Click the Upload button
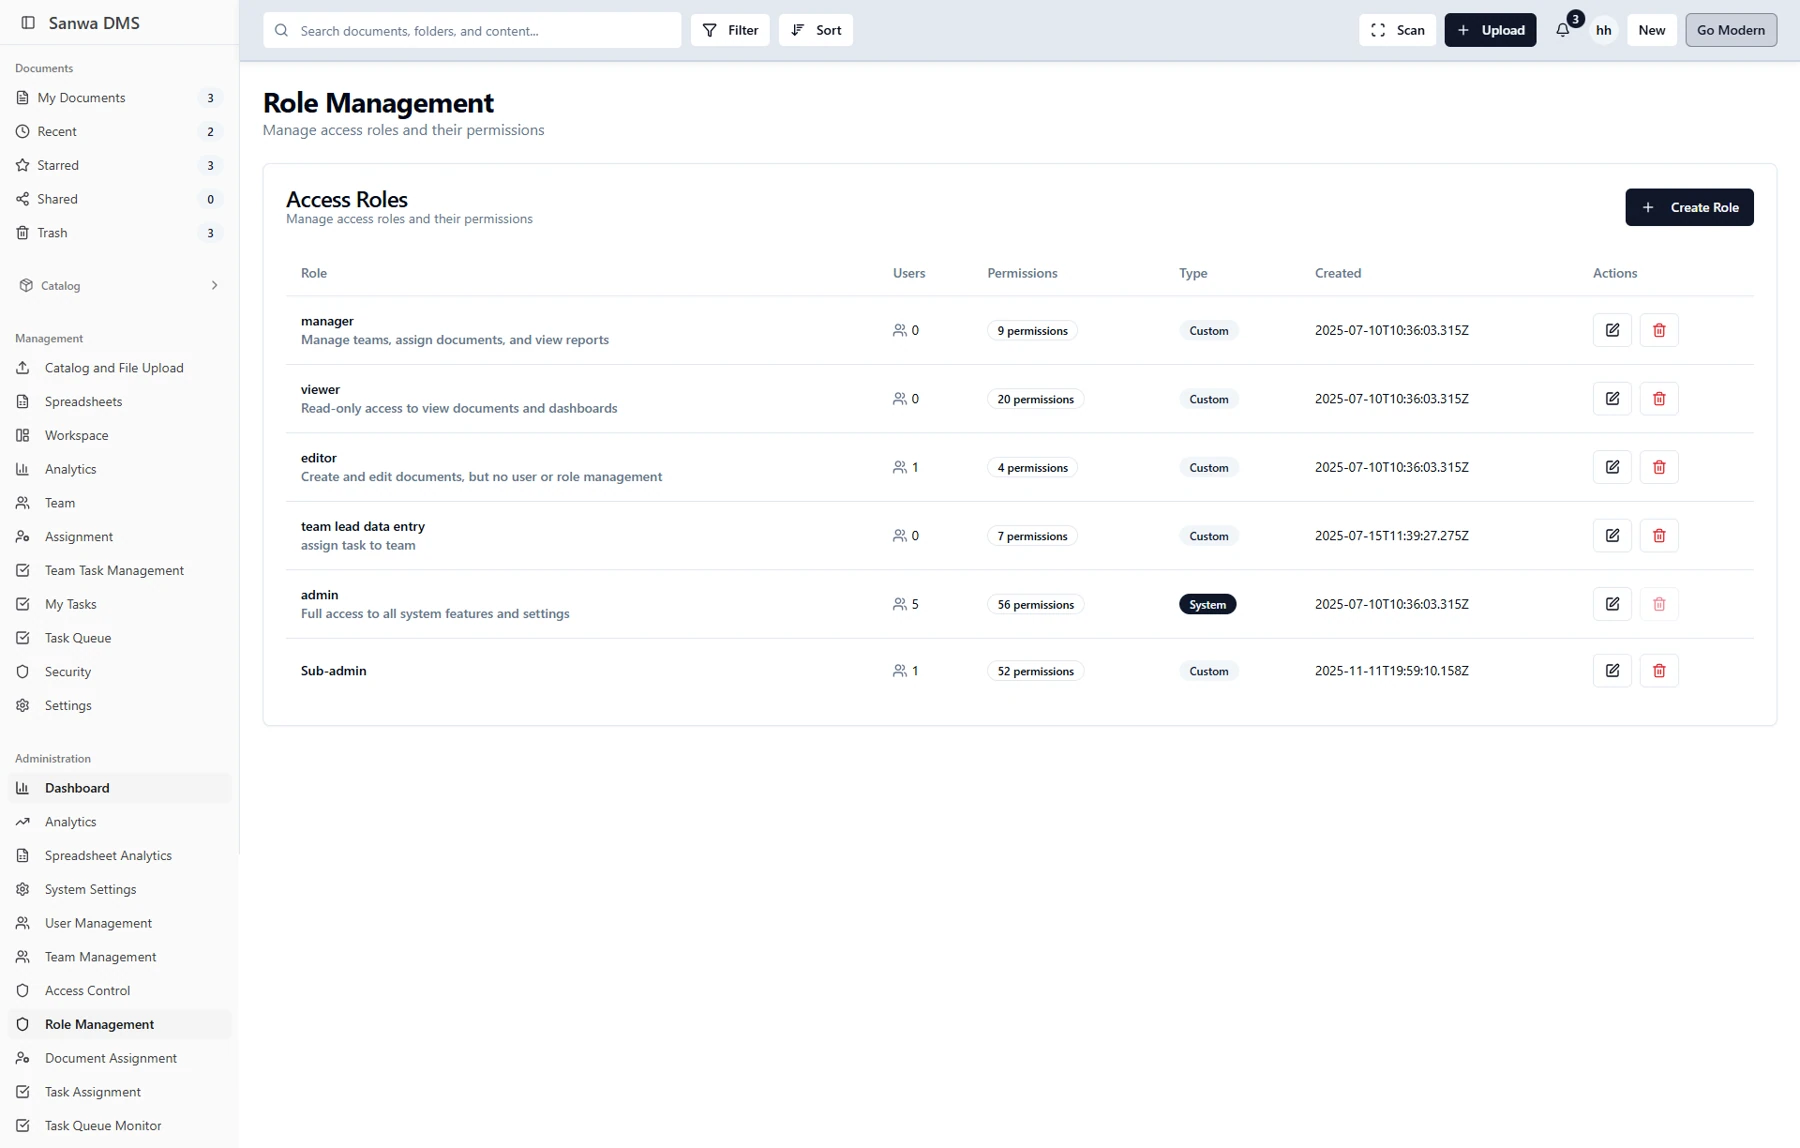1800x1148 pixels. coord(1490,30)
